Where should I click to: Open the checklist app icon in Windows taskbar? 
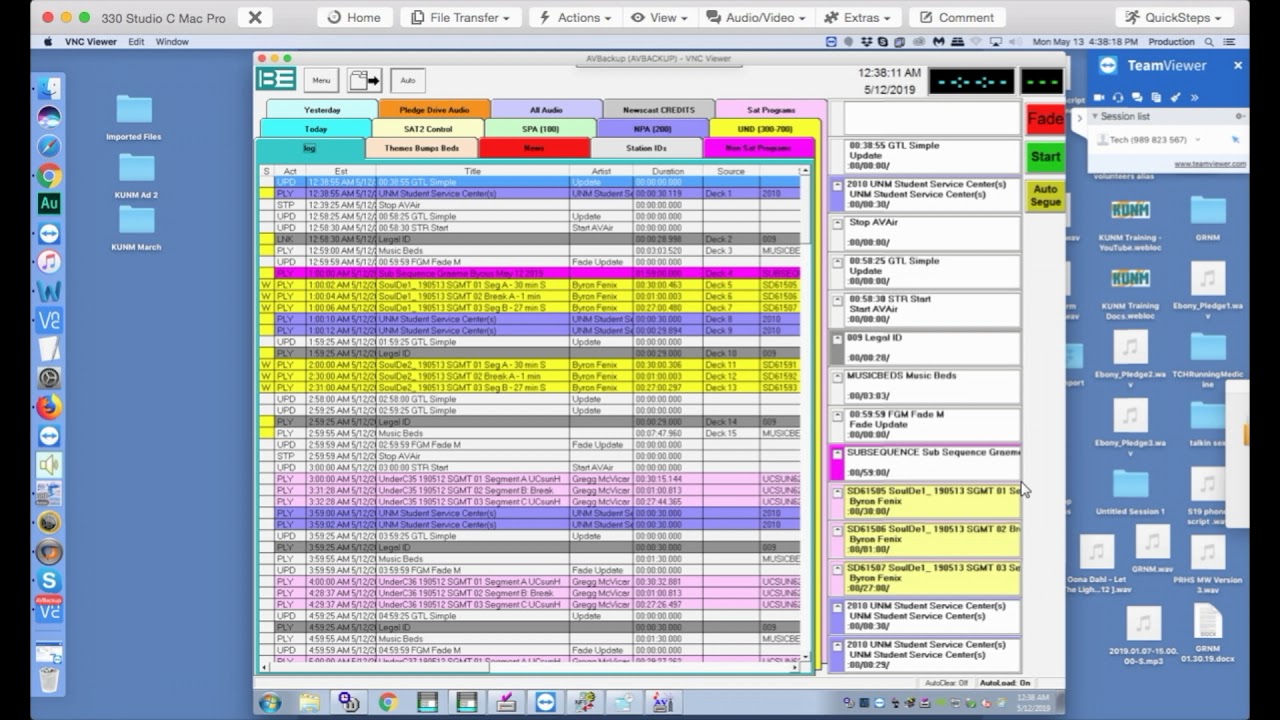click(x=505, y=702)
